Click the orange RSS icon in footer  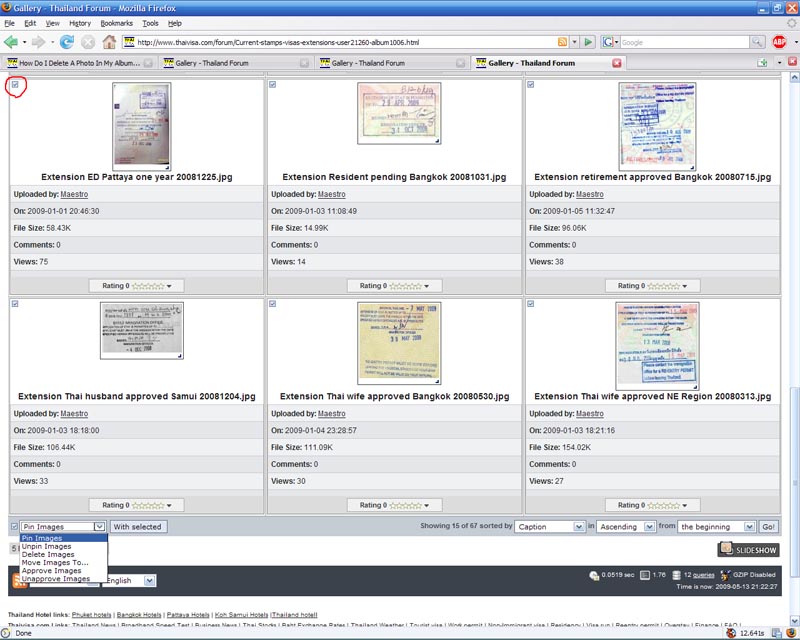19,581
